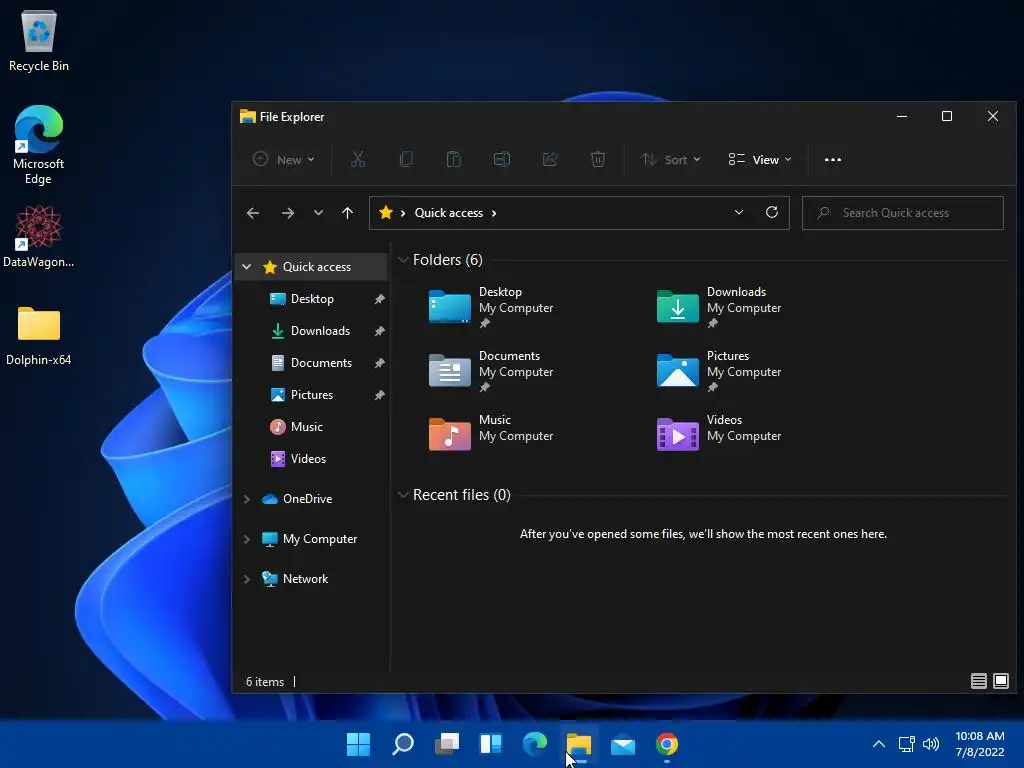1024x768 pixels.
Task: Select the Microsoft Edge desktop shortcut
Action: 39,145
